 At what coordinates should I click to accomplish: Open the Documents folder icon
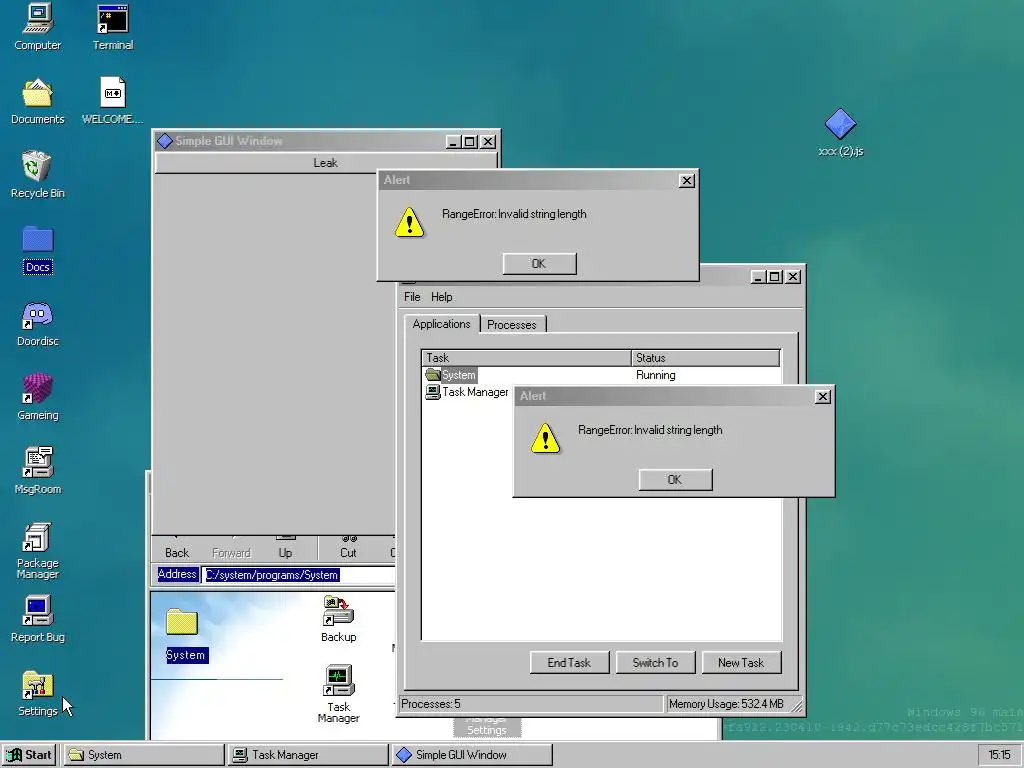coord(37,101)
